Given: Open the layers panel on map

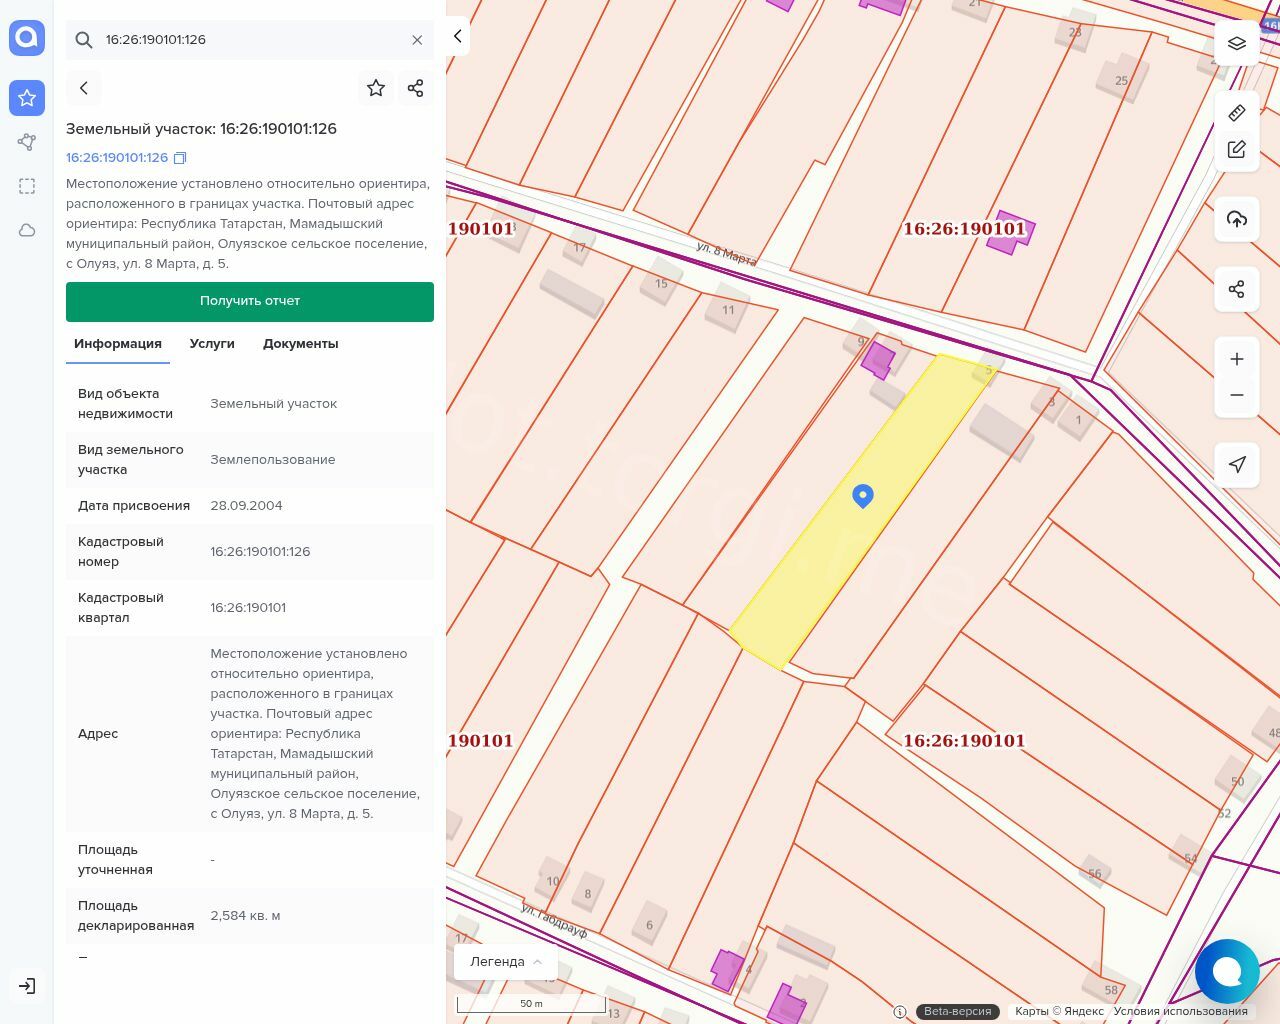Looking at the screenshot, I should coord(1237,43).
